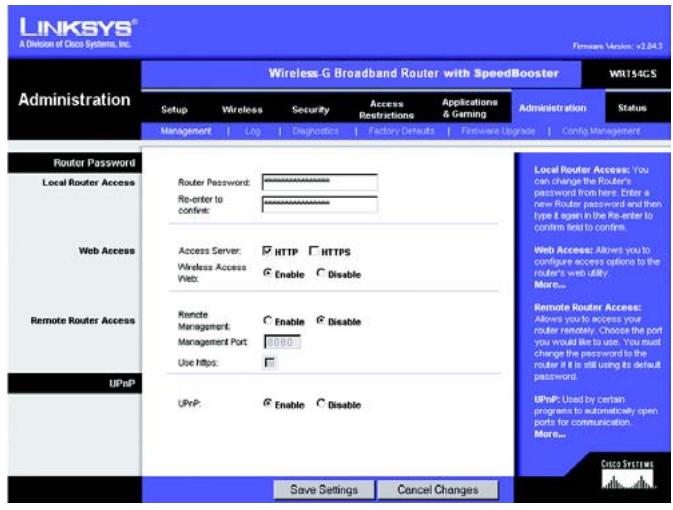Click the Save Settings button
This screenshot has width=673, height=510.
pos(324,489)
